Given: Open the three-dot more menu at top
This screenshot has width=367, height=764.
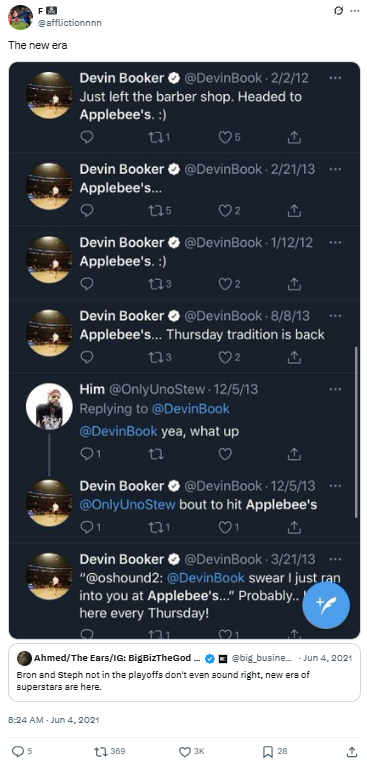Looking at the screenshot, I should (354, 11).
